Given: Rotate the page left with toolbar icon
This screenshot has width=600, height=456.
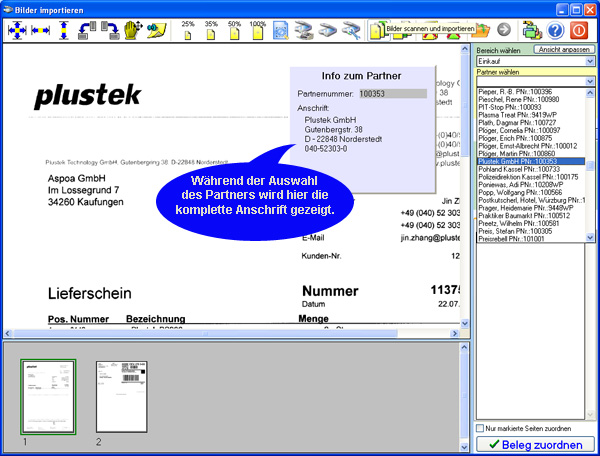Looking at the screenshot, I should (x=88, y=30).
